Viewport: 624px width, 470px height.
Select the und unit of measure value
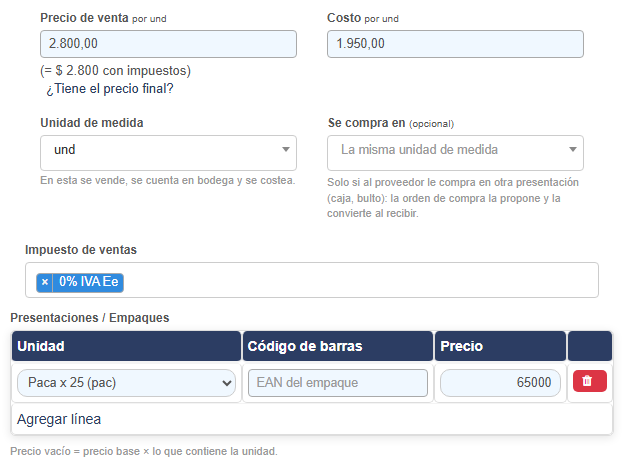pos(64,150)
